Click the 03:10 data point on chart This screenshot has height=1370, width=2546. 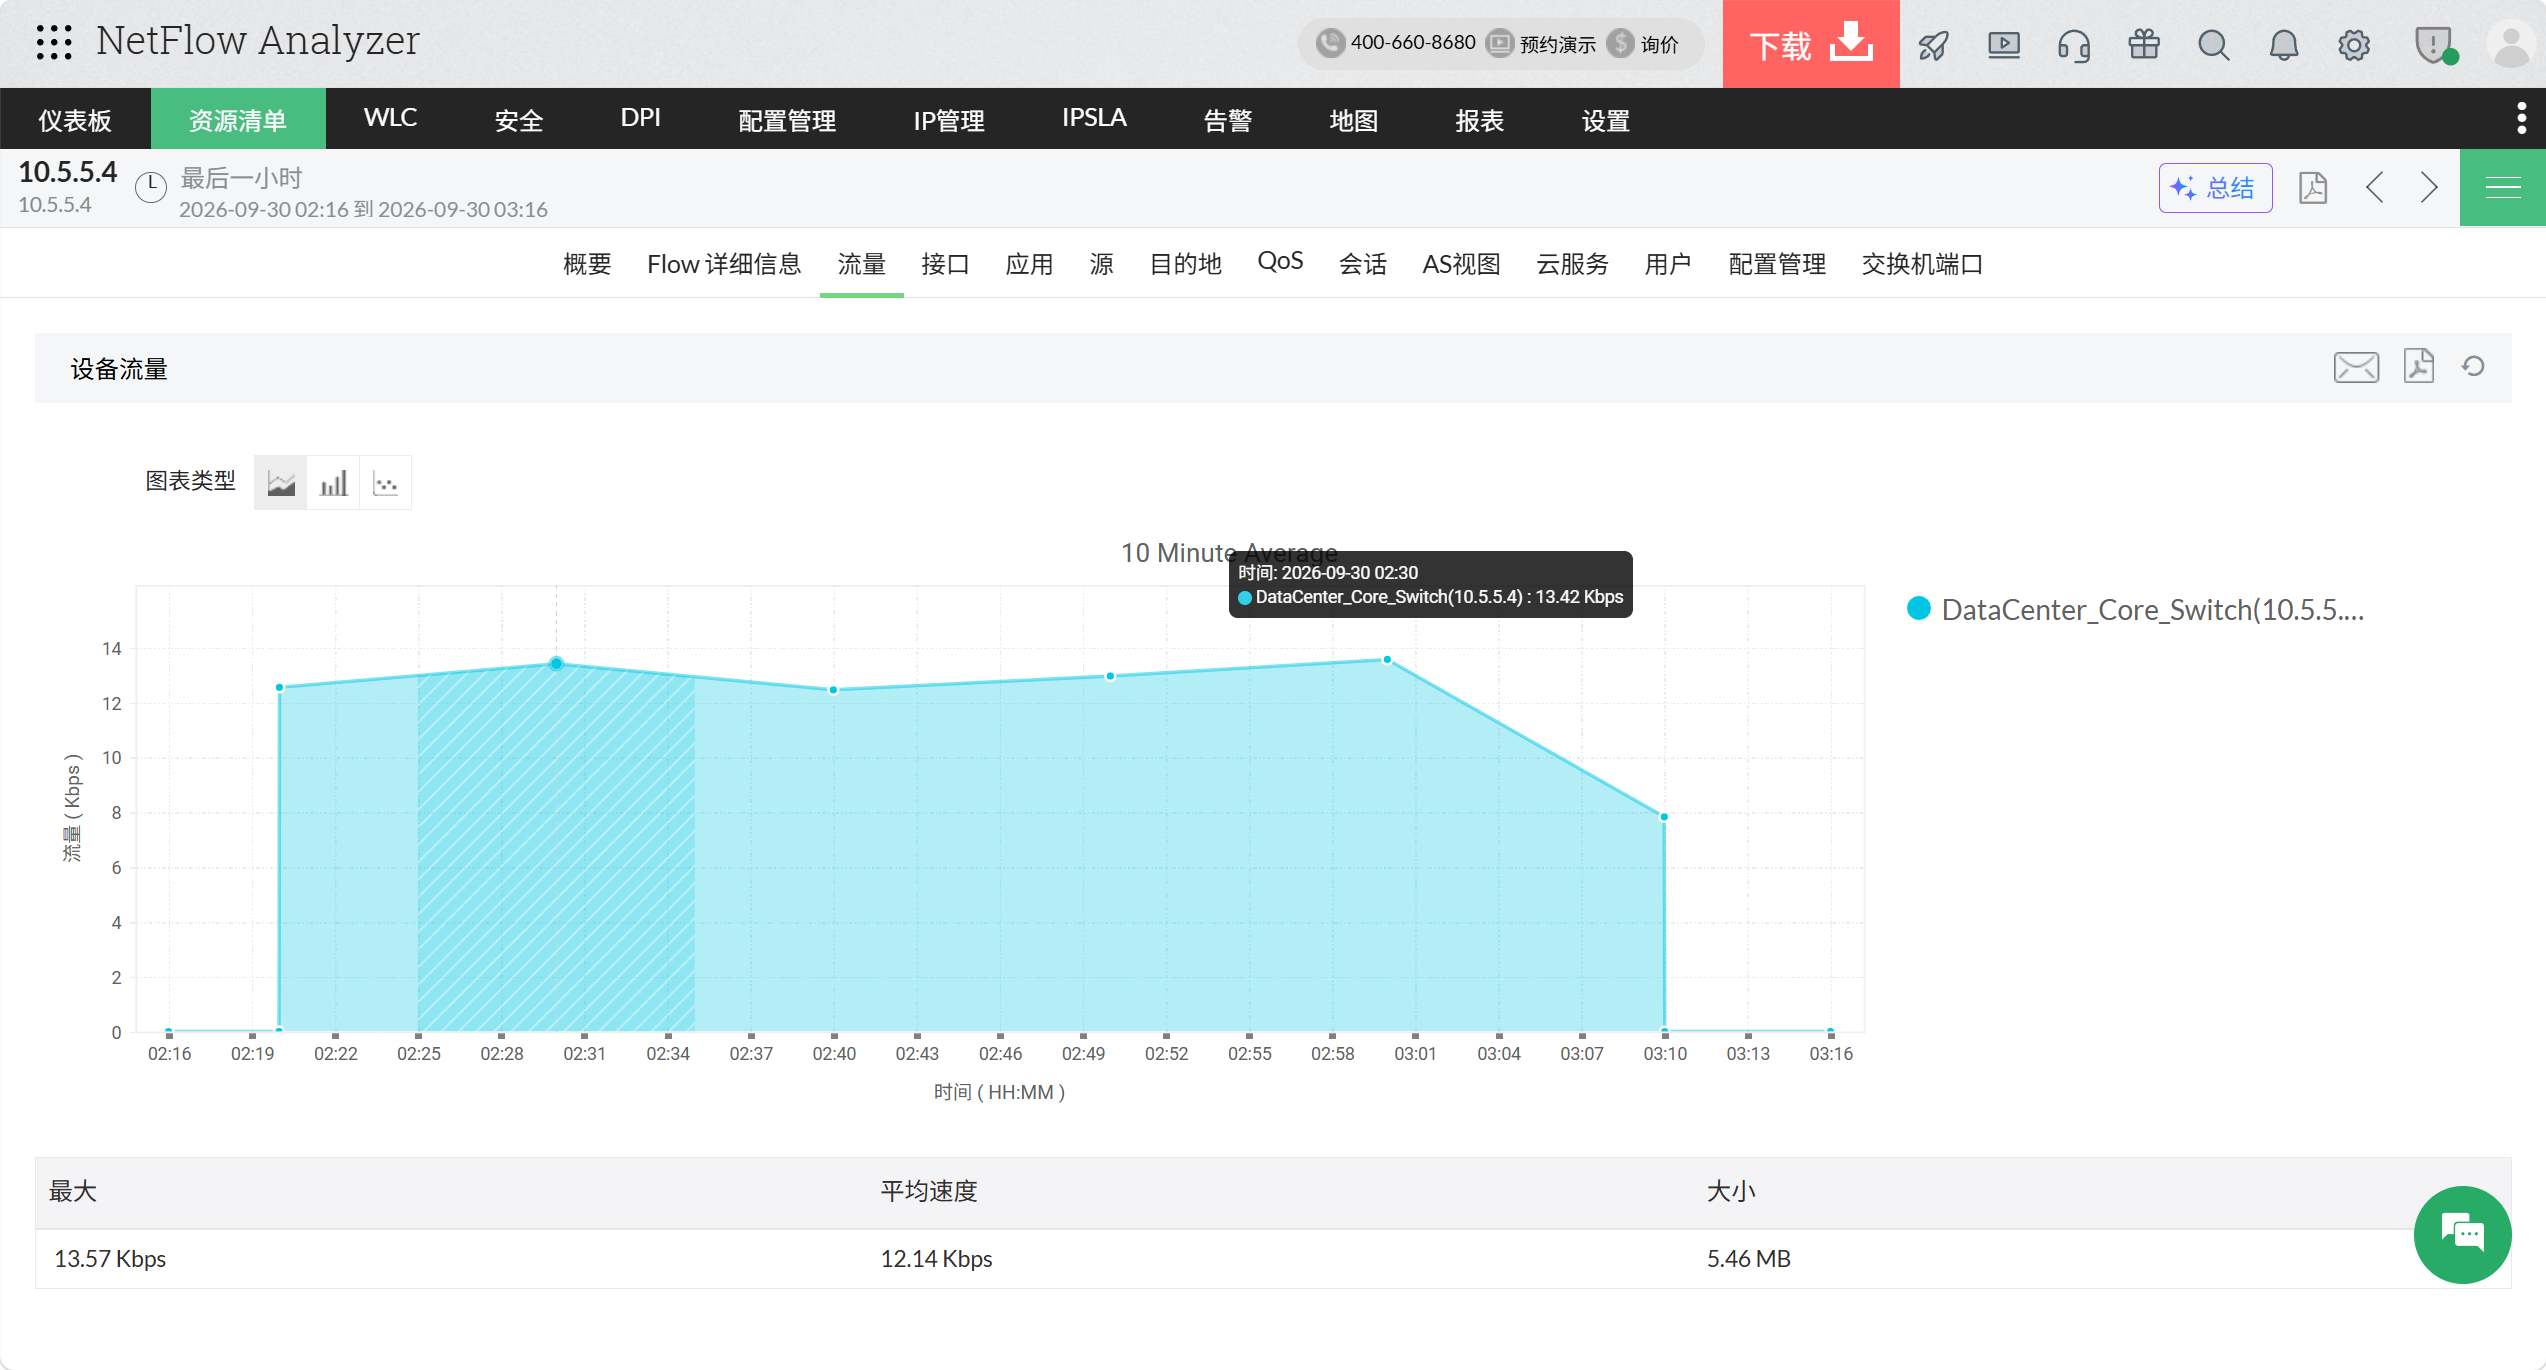[1664, 817]
